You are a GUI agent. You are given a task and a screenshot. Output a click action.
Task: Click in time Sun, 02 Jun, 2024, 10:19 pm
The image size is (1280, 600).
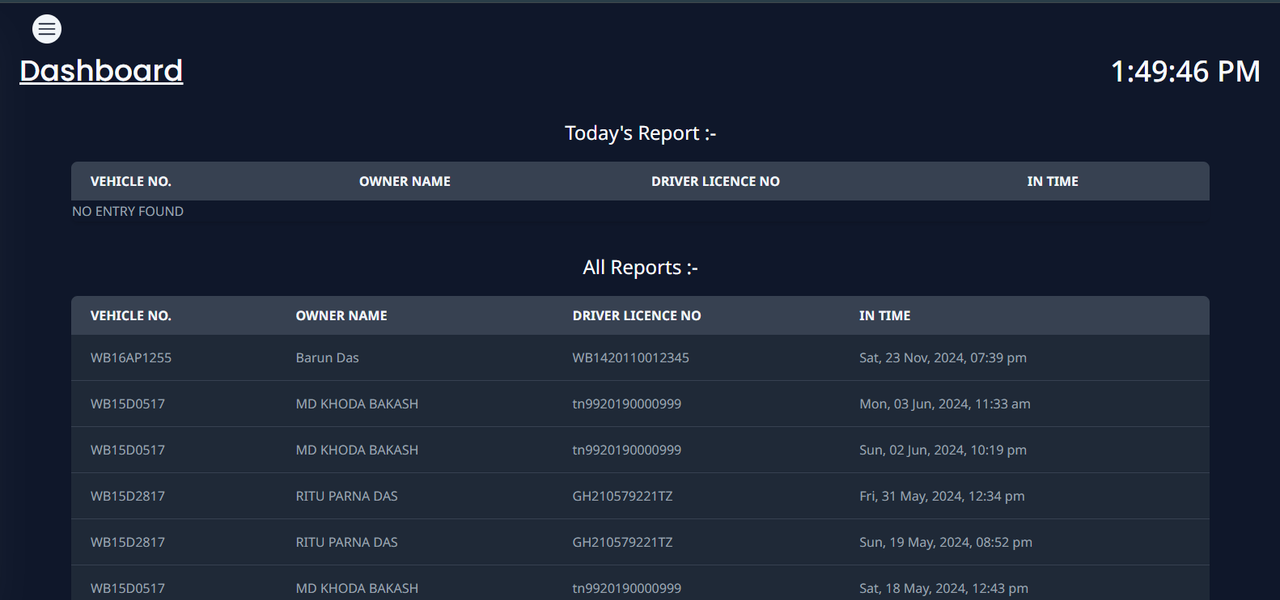click(943, 450)
